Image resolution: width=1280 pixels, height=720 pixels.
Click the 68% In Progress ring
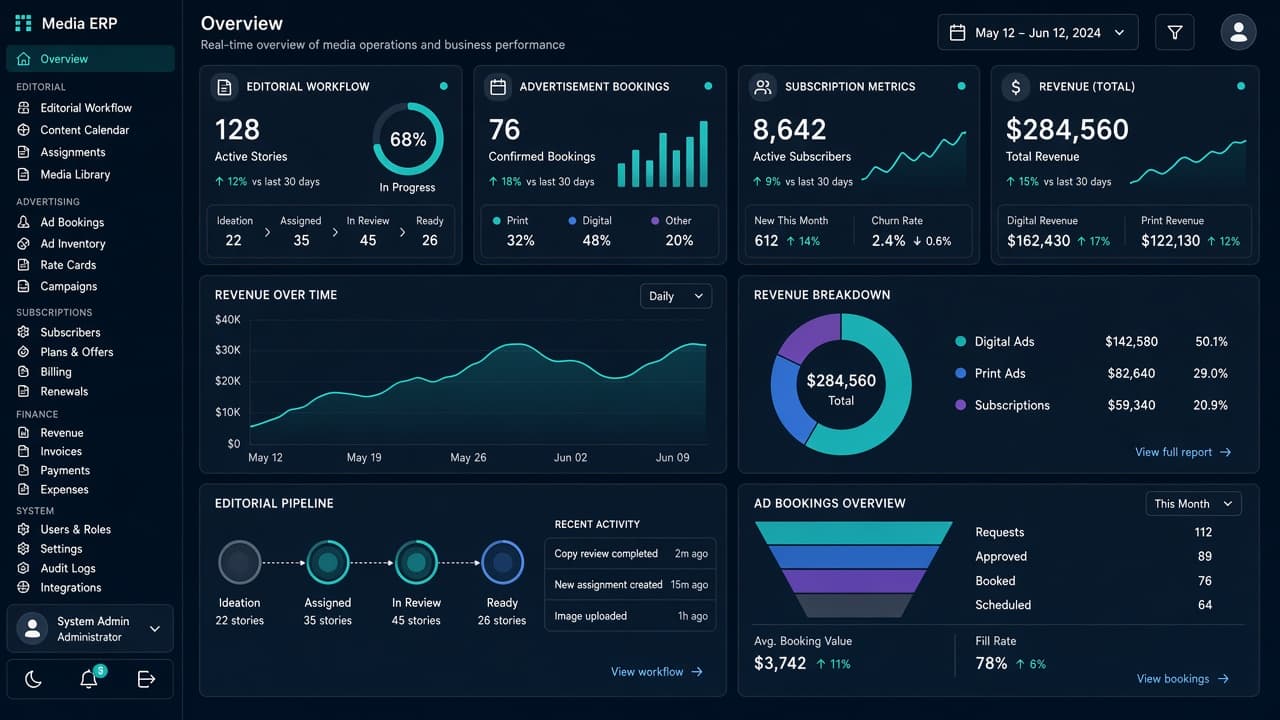click(408, 139)
